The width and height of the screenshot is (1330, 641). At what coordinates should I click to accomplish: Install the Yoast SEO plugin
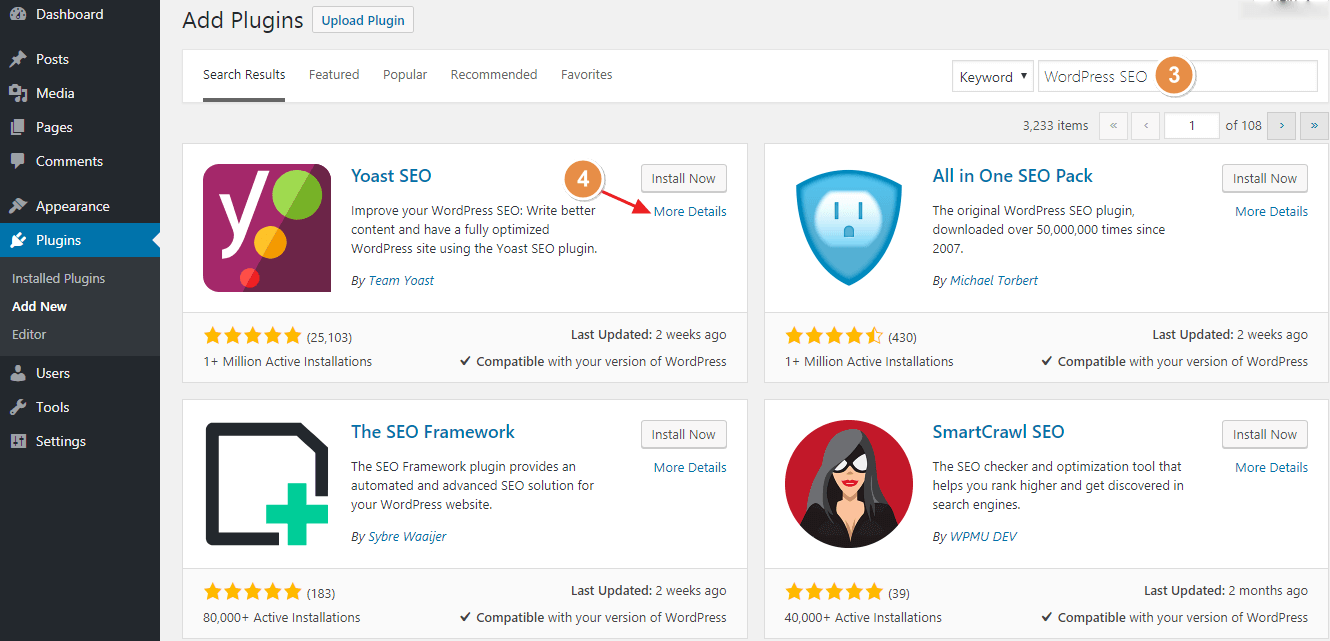pos(683,179)
